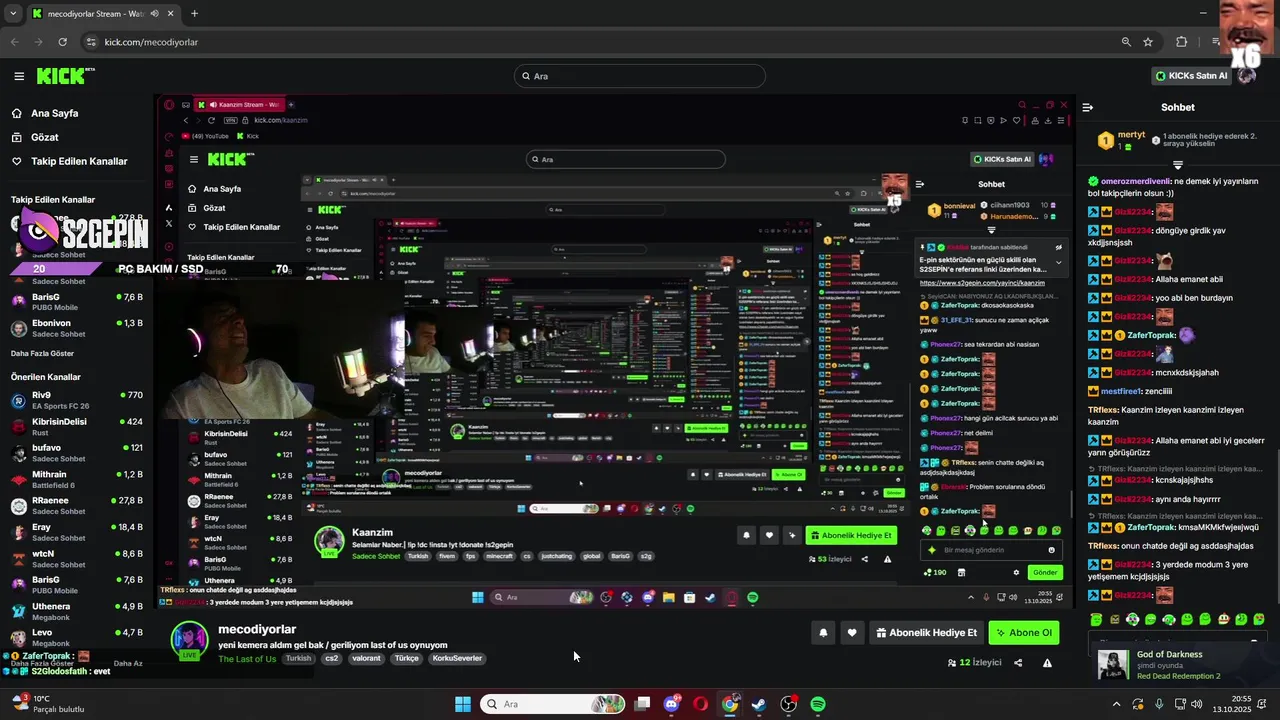Open the taskbar weather widget
Viewport: 1280px width, 720px height.
pos(46,704)
